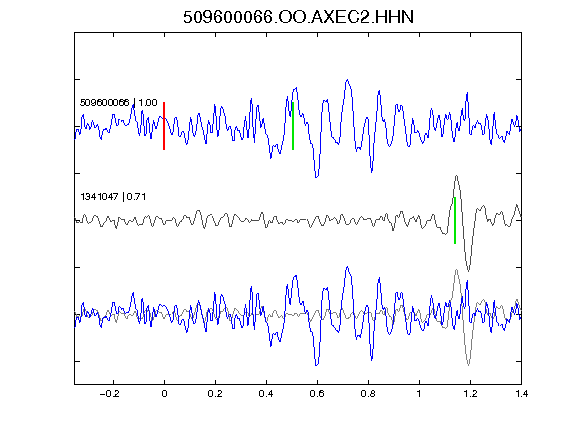Click the red pick marker at zero

tap(164, 126)
